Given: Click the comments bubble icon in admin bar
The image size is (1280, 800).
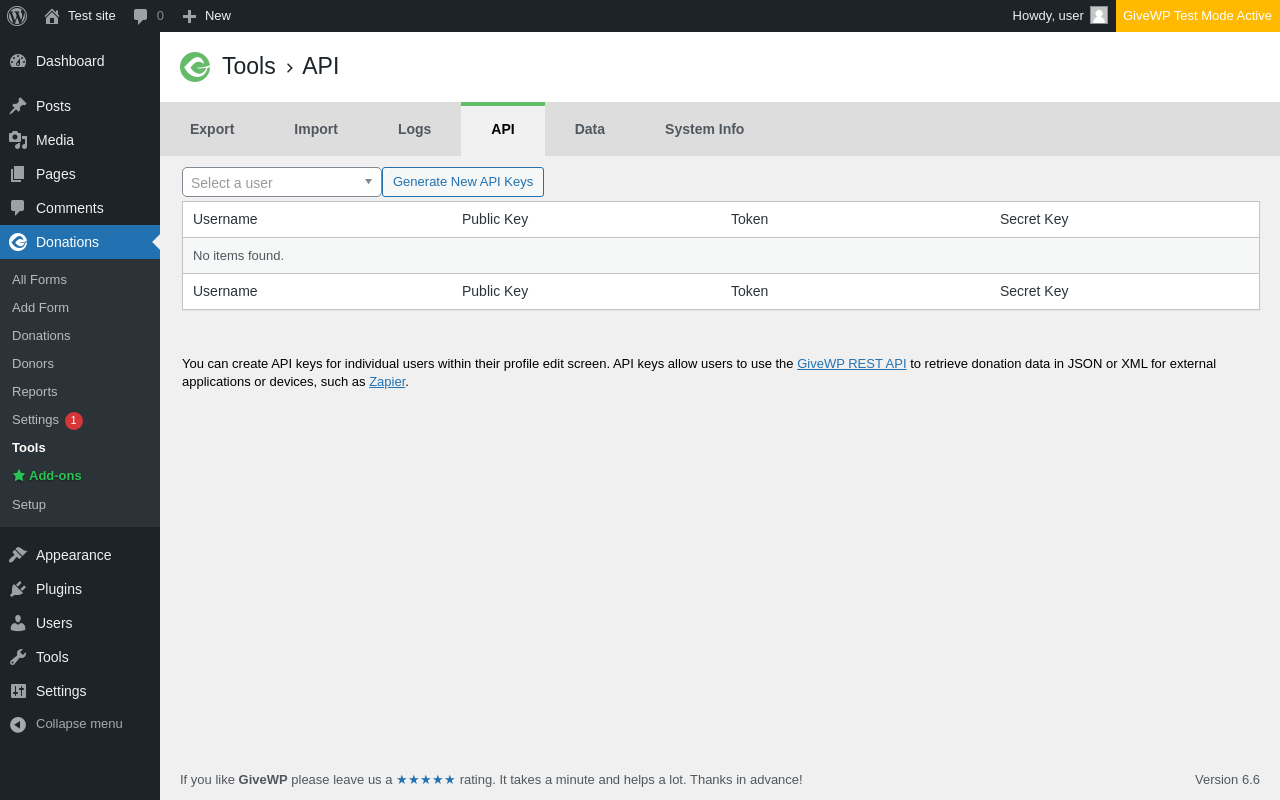Looking at the screenshot, I should [x=141, y=16].
